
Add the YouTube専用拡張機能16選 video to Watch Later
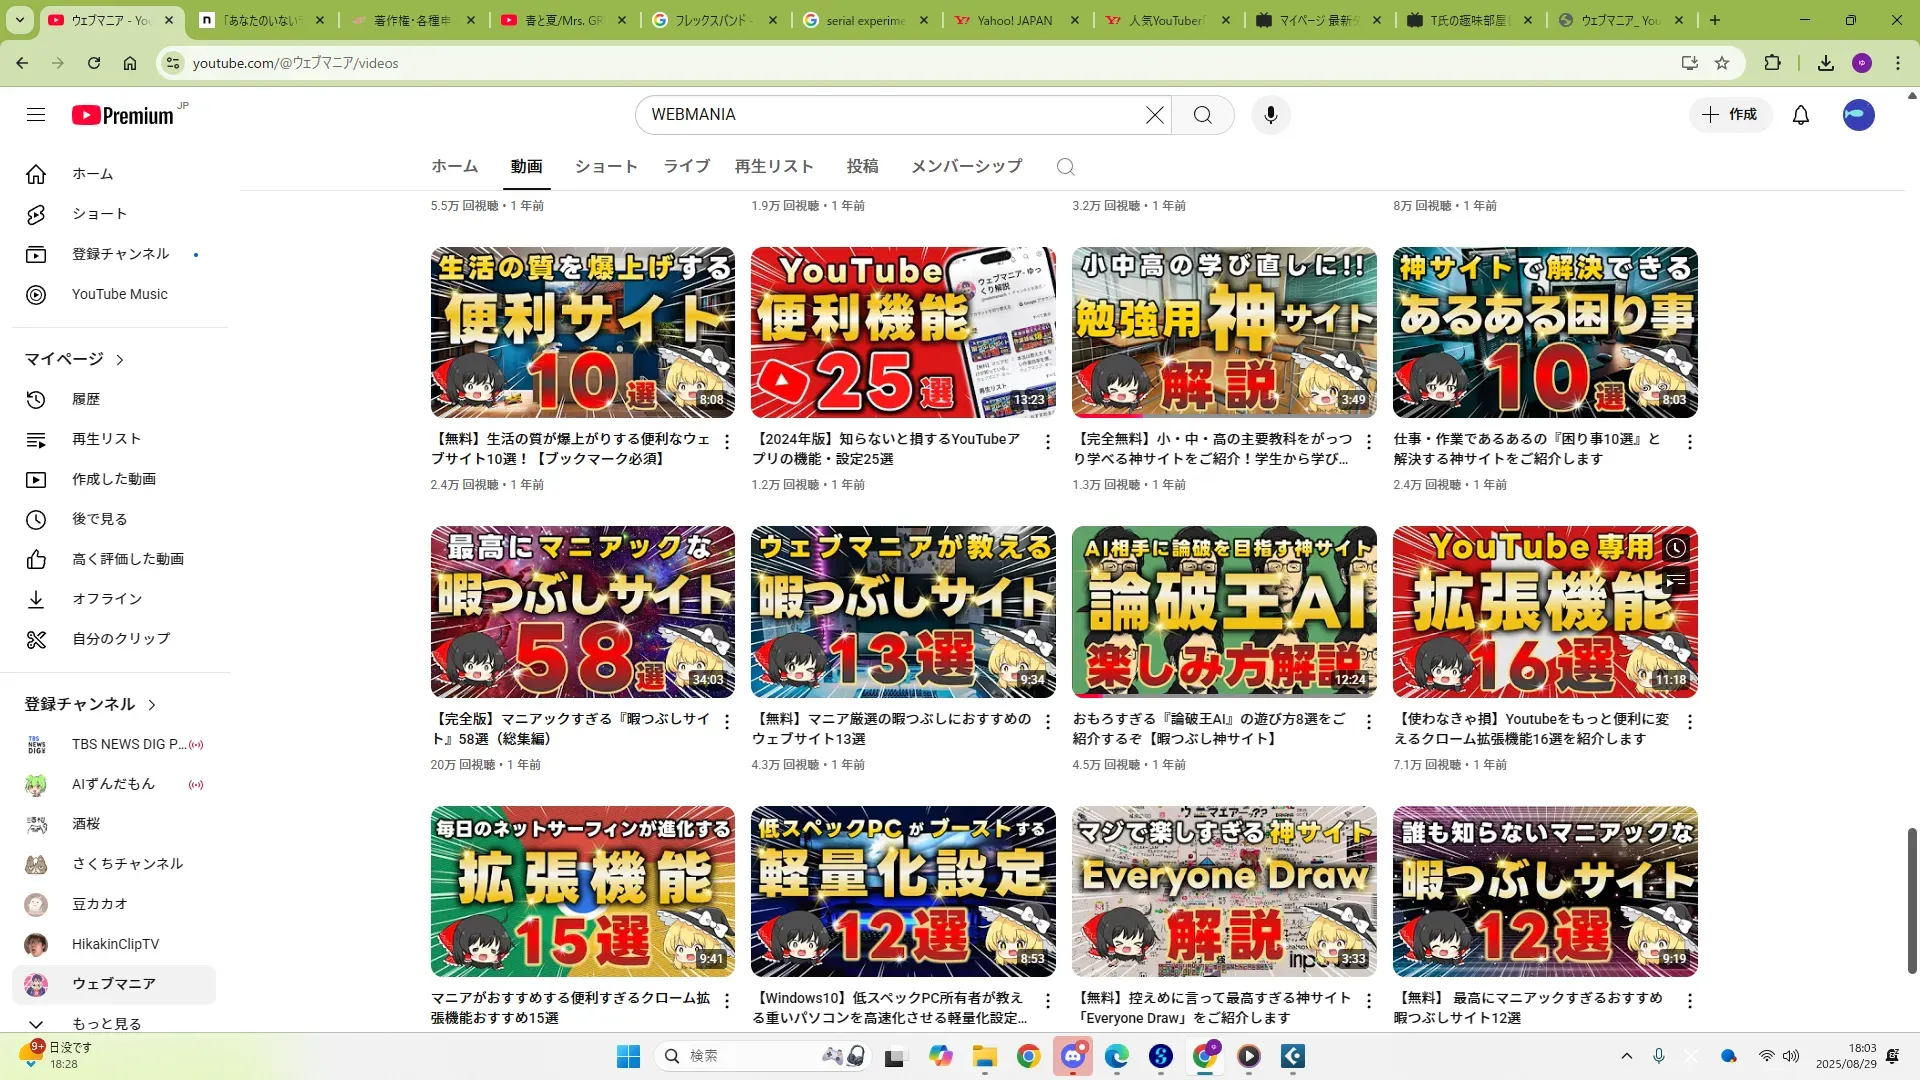1675,548
